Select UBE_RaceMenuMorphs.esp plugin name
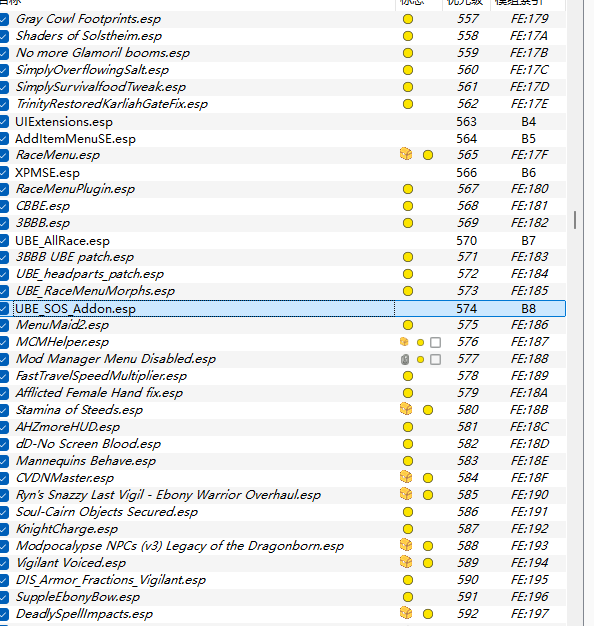 point(95,291)
